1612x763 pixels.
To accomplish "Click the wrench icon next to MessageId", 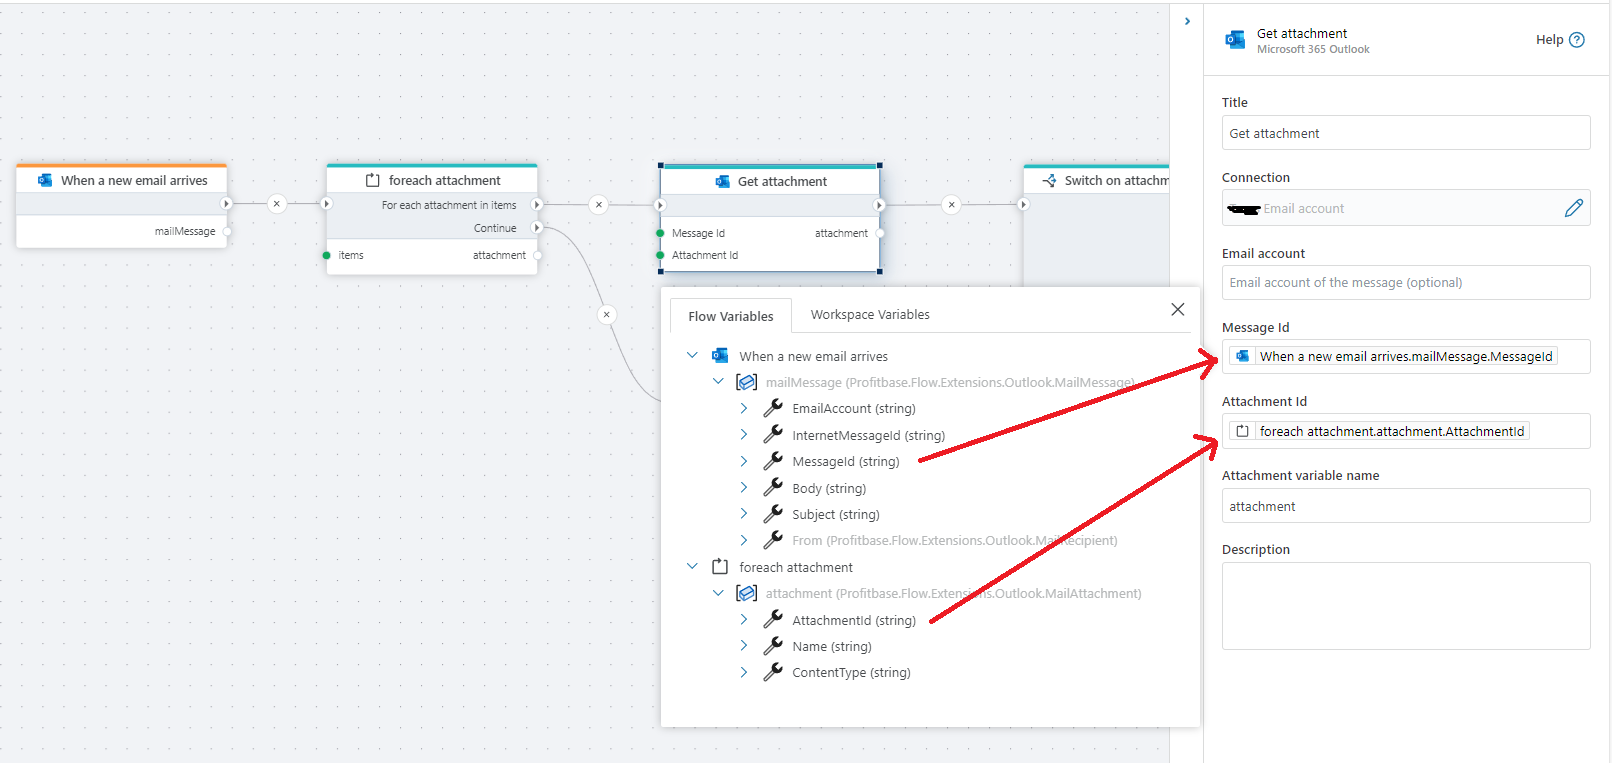I will (x=773, y=461).
